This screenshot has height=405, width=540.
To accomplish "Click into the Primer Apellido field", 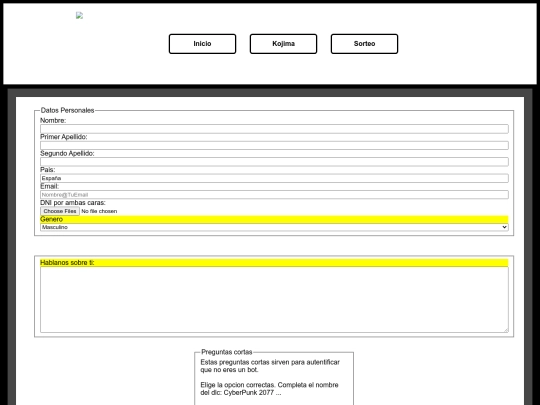I will 274,145.
